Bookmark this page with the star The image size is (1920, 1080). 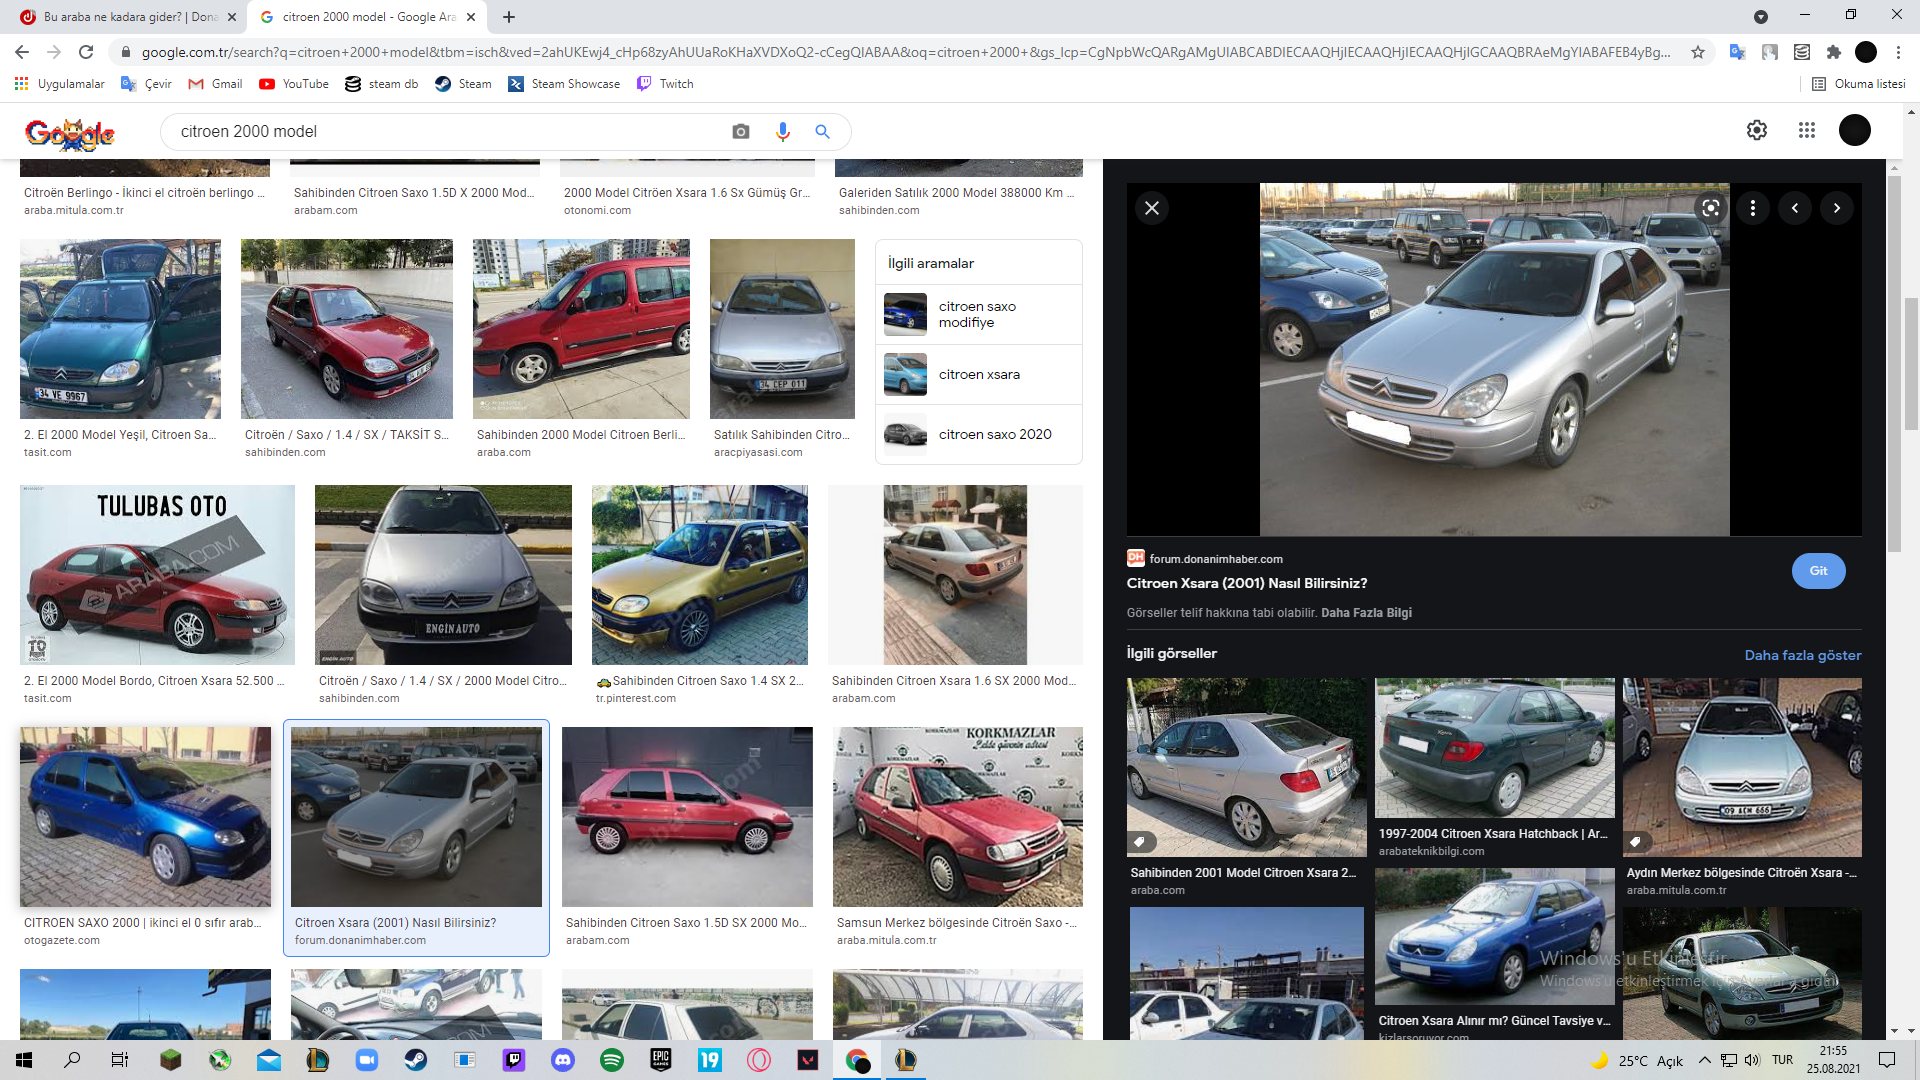pyautogui.click(x=1698, y=52)
